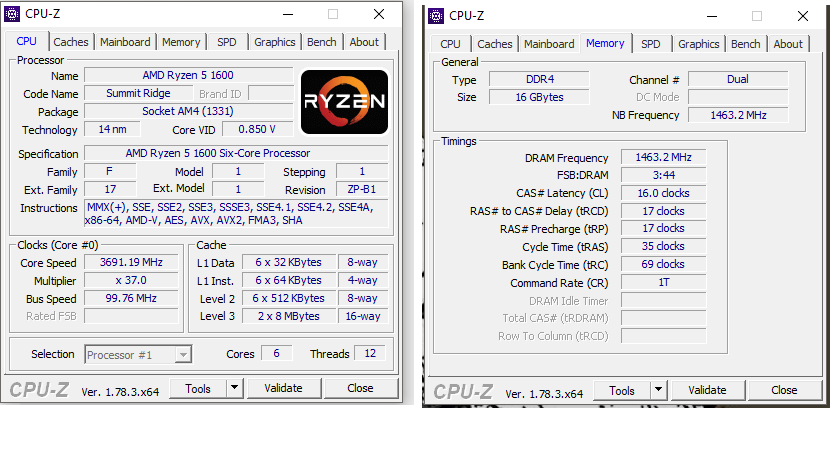Screen dimensions: 830x467
Task: Open Bench tab in the left CPU-Z window
Action: click(322, 42)
